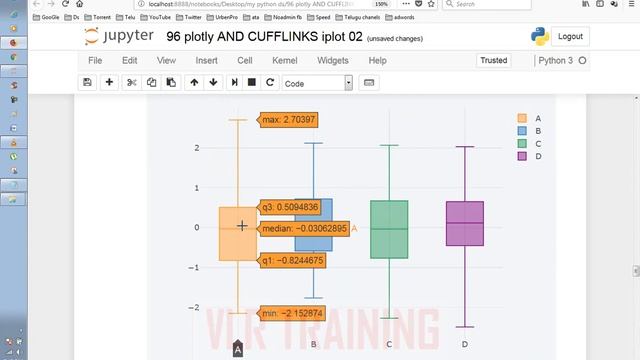Toggle trace A in the plot legend
Viewport: 640px width, 360px height.
(529, 118)
